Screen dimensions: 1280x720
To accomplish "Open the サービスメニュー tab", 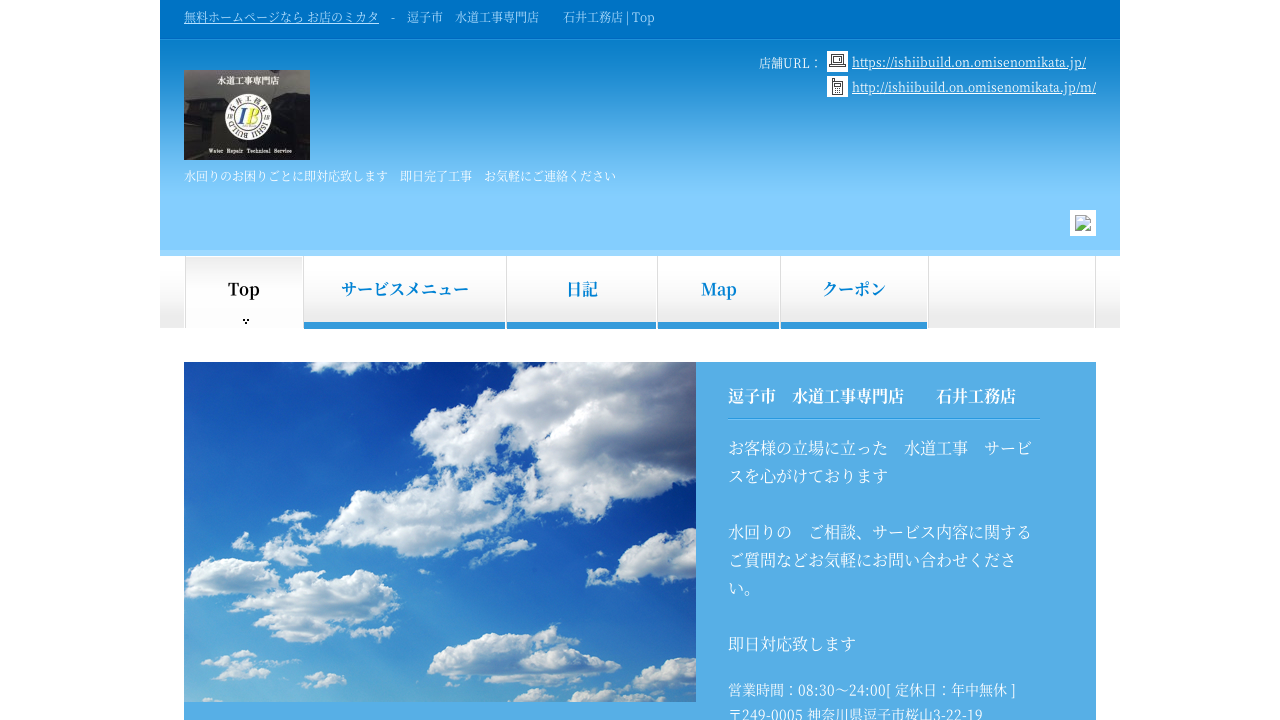I will tap(404, 290).
